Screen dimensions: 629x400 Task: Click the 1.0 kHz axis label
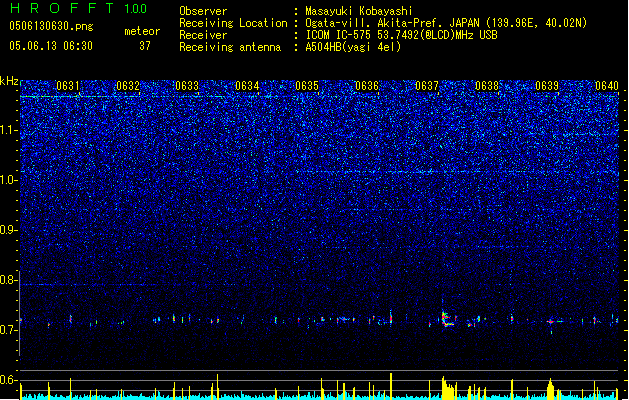pos(9,180)
